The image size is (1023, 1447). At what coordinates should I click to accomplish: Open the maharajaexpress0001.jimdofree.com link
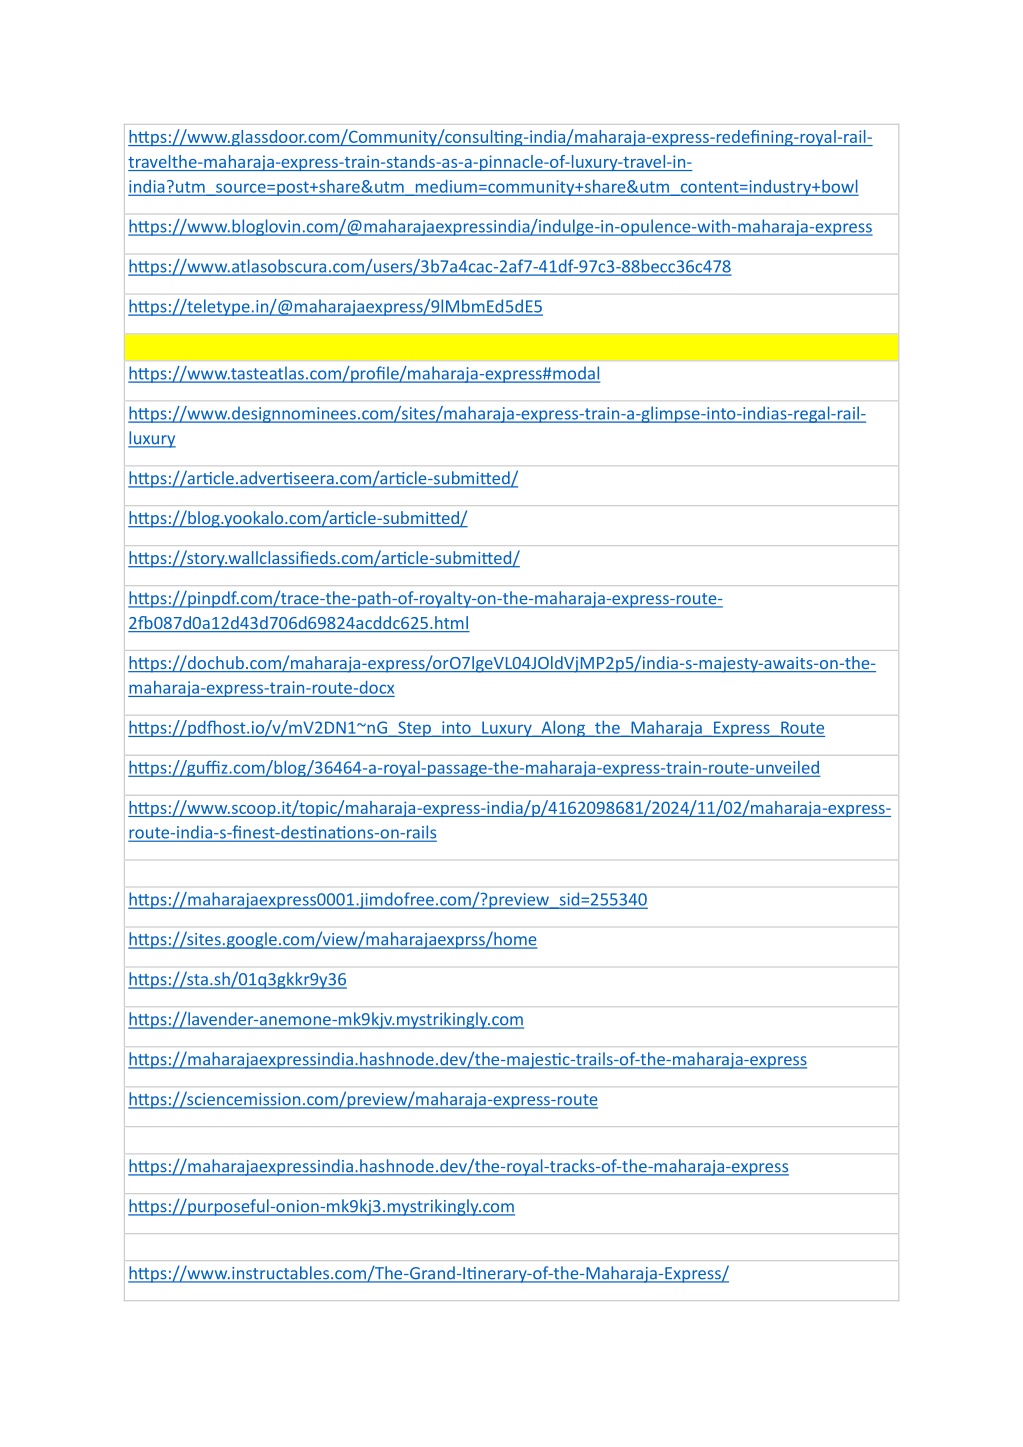click(387, 900)
